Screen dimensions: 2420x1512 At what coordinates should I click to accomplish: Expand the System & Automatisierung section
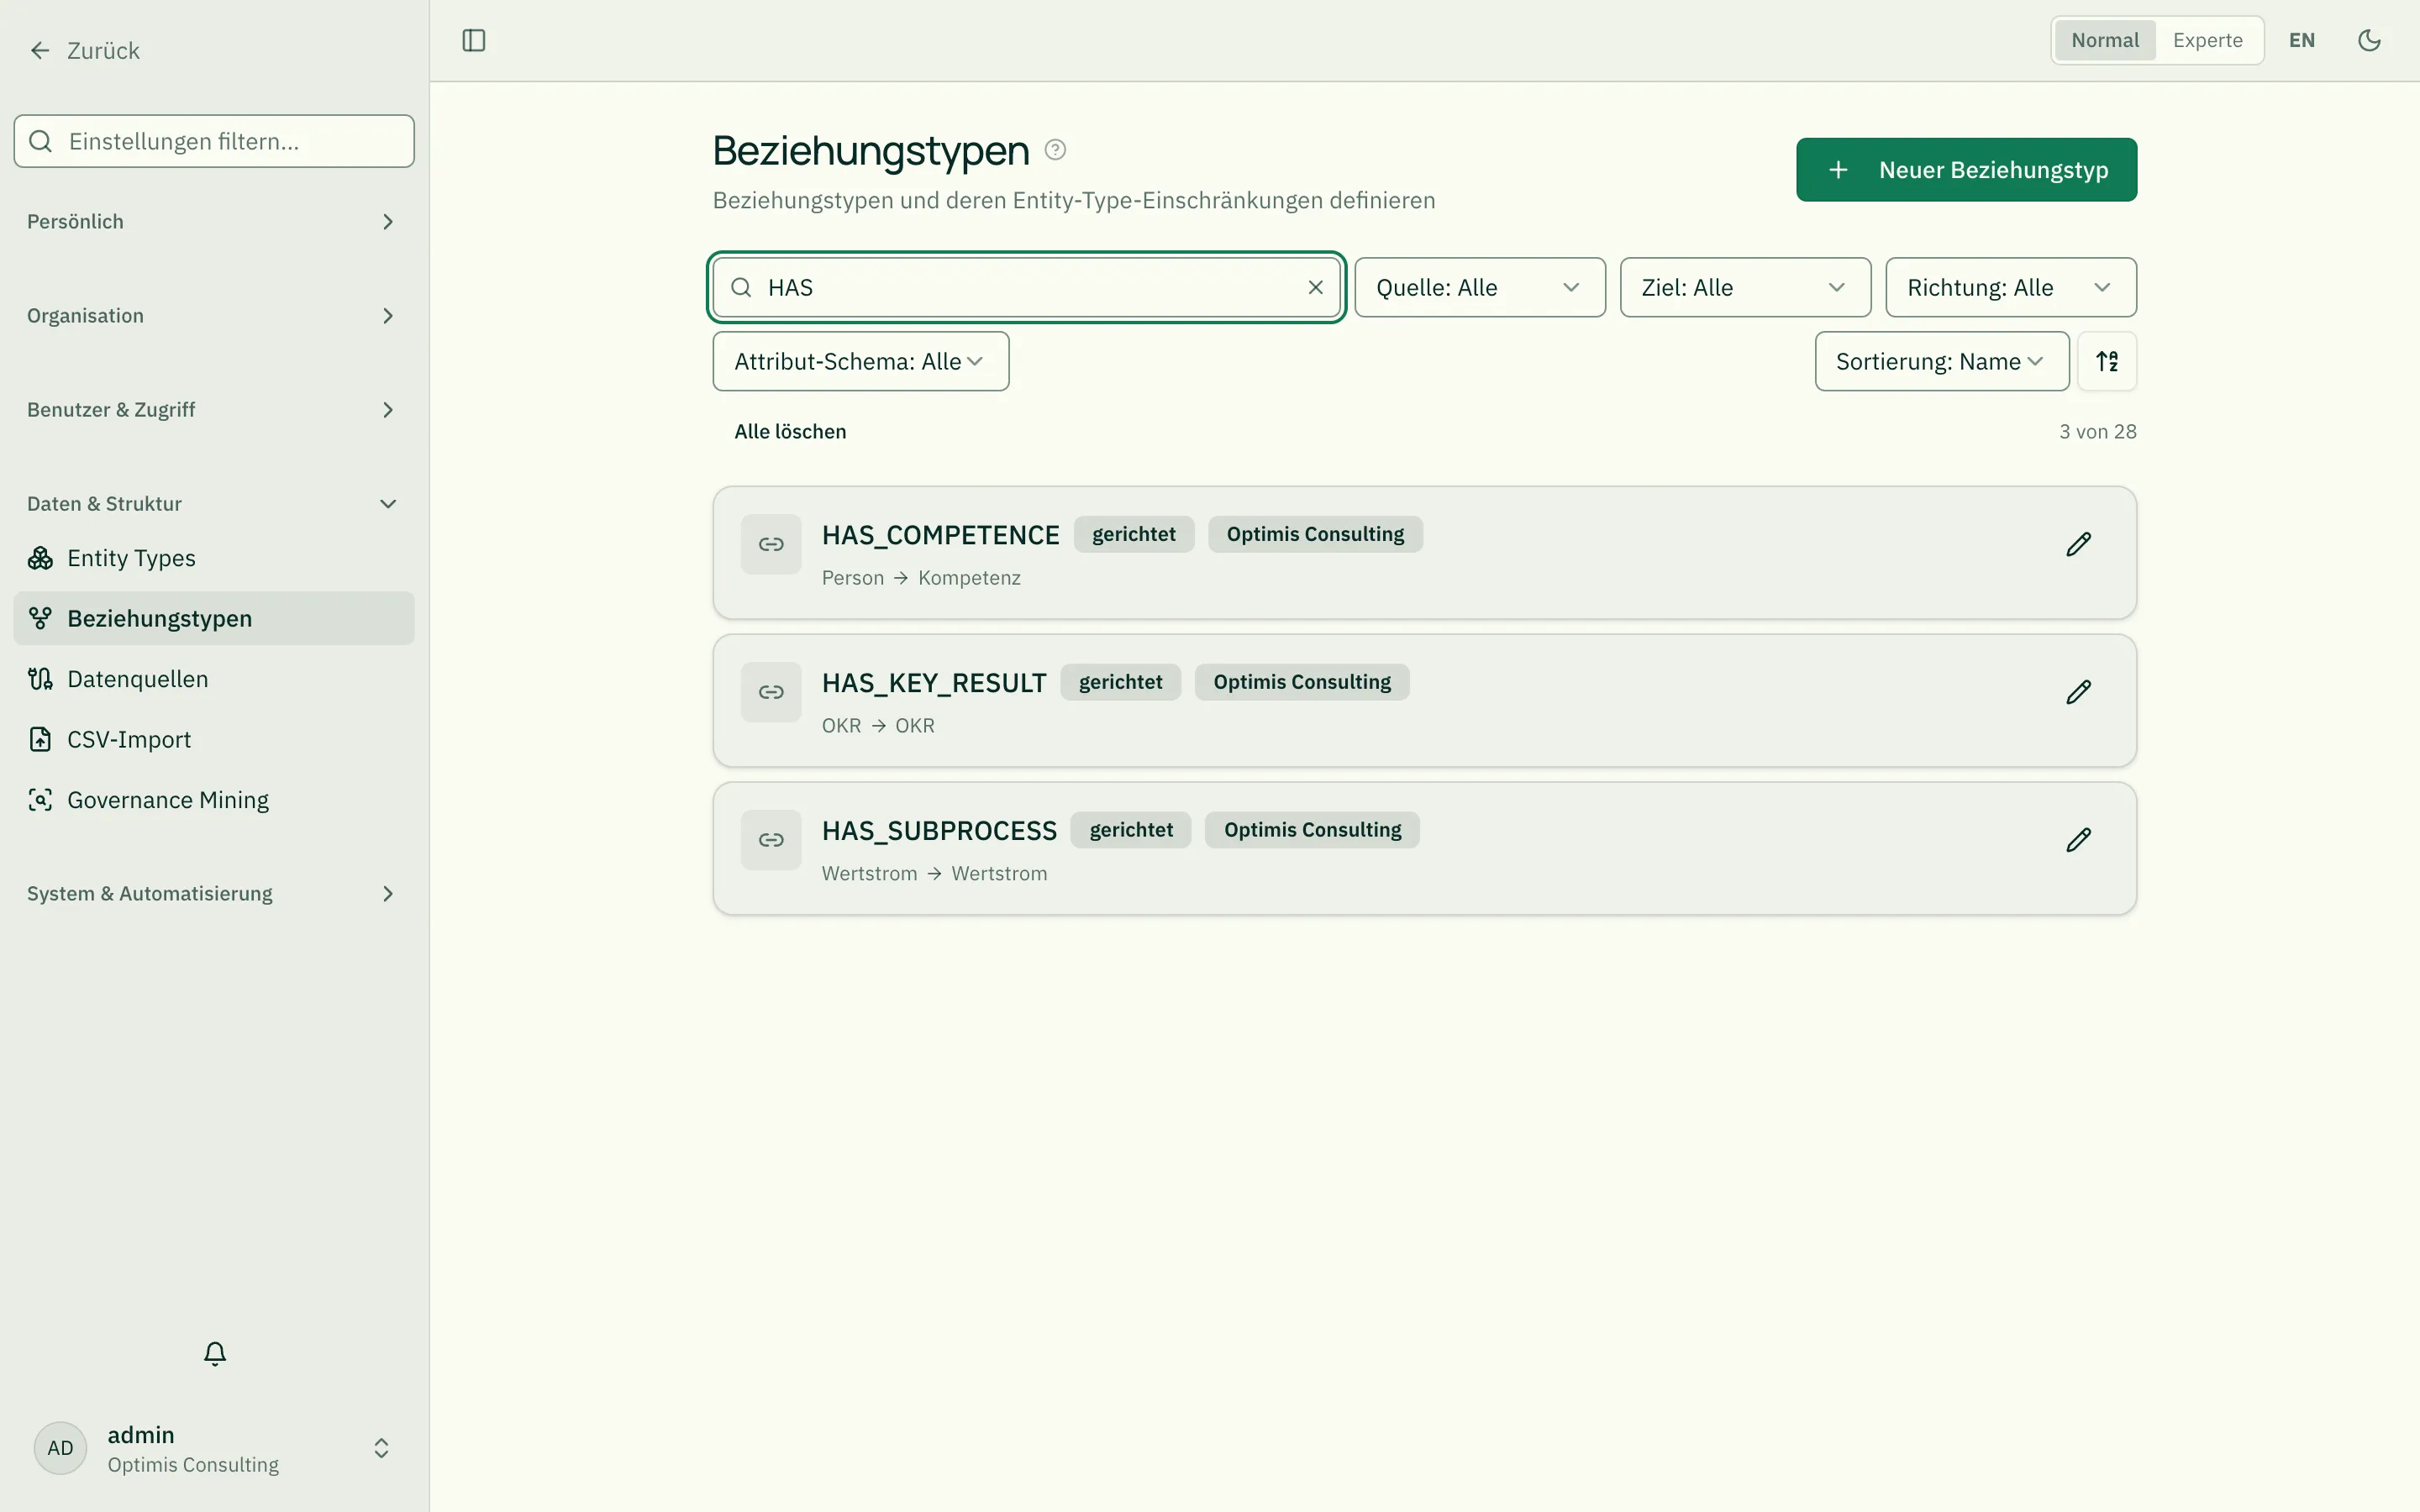pyautogui.click(x=213, y=894)
